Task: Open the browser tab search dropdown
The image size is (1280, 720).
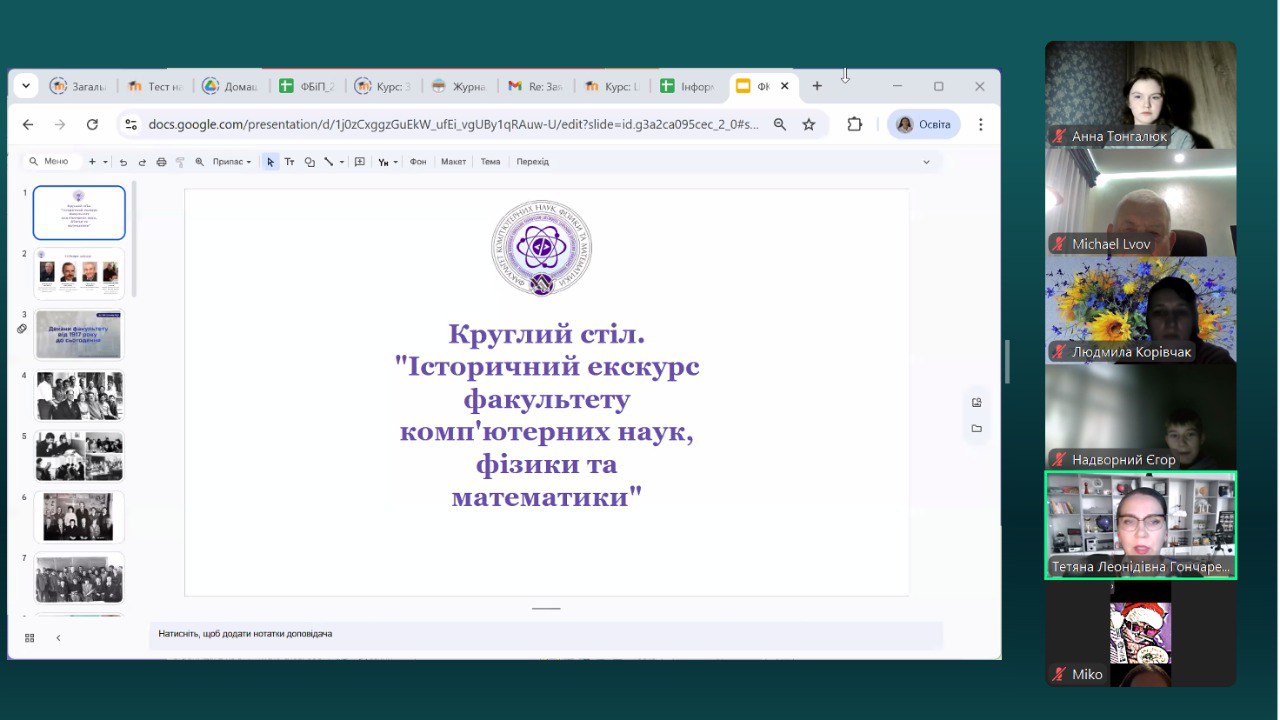Action: (x=26, y=86)
